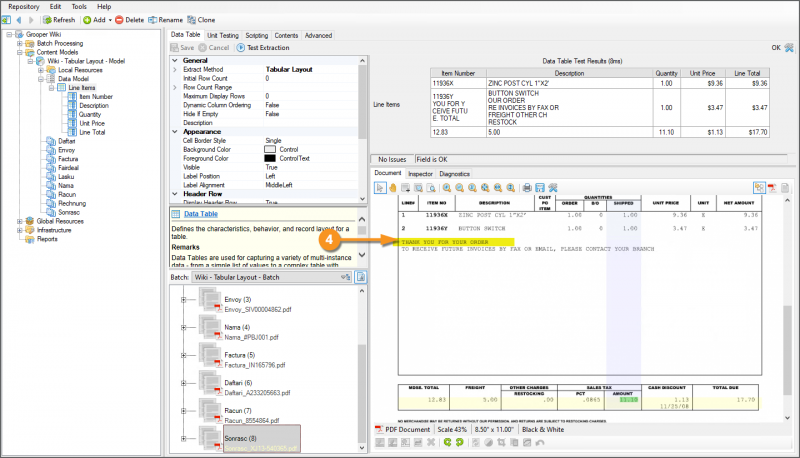The height and width of the screenshot is (458, 800).
Task: Click the tree layout view icon at viewer top right
Action: click(x=760, y=188)
